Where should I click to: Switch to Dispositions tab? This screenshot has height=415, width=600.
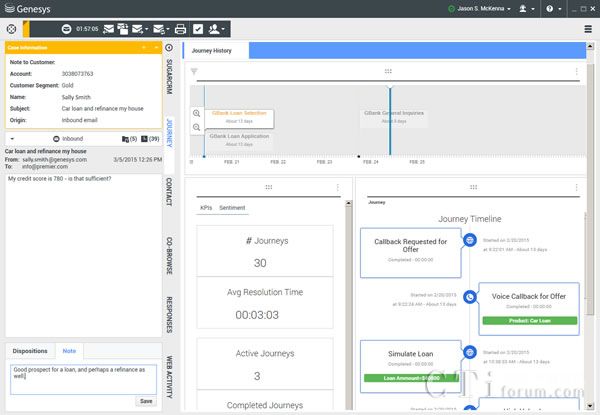[30, 351]
